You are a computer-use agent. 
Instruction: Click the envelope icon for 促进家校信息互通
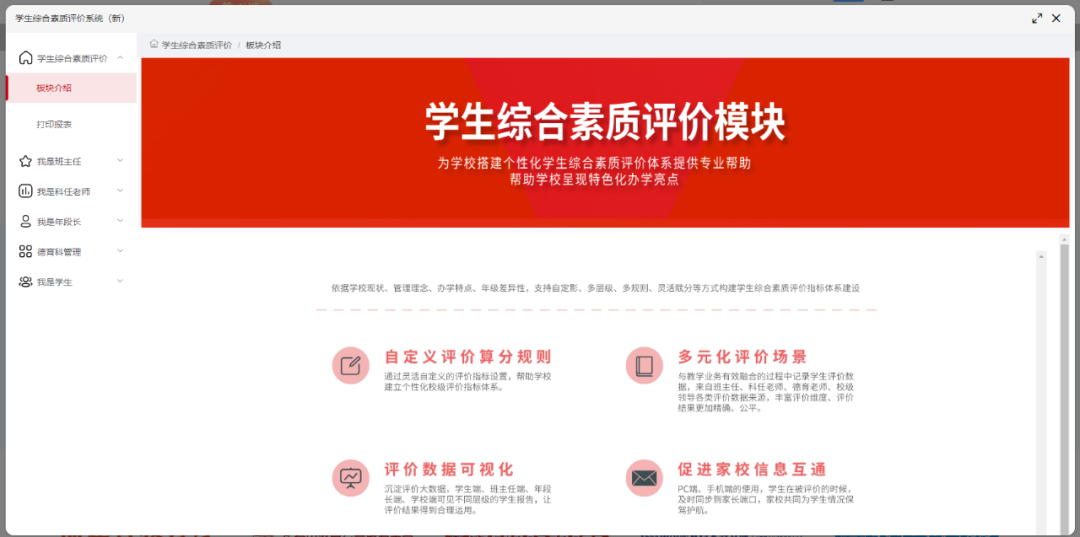(x=644, y=478)
